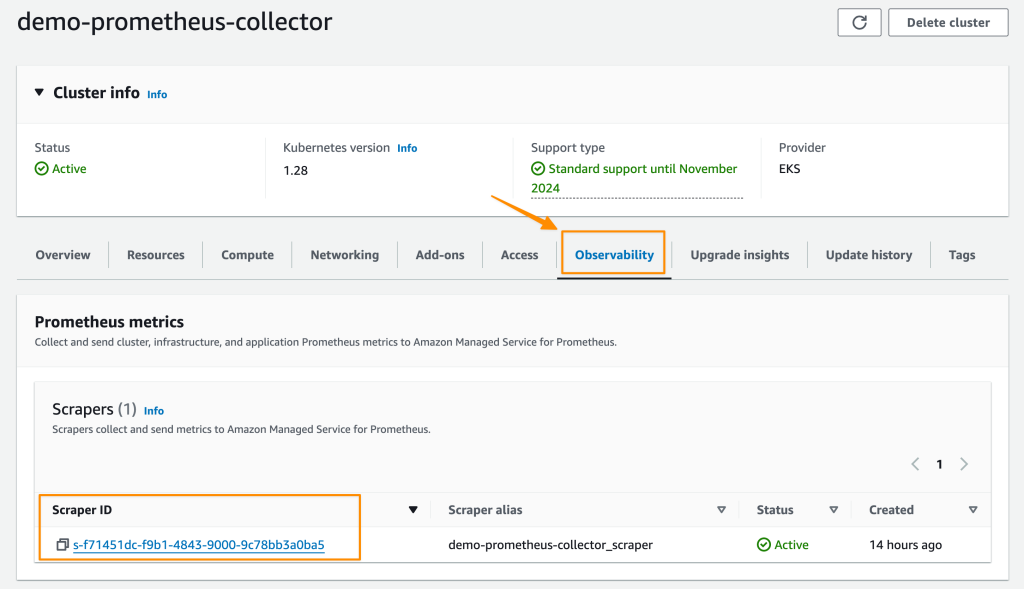The image size is (1024, 589).
Task: Switch to the Add-ons tab
Action: tap(440, 255)
